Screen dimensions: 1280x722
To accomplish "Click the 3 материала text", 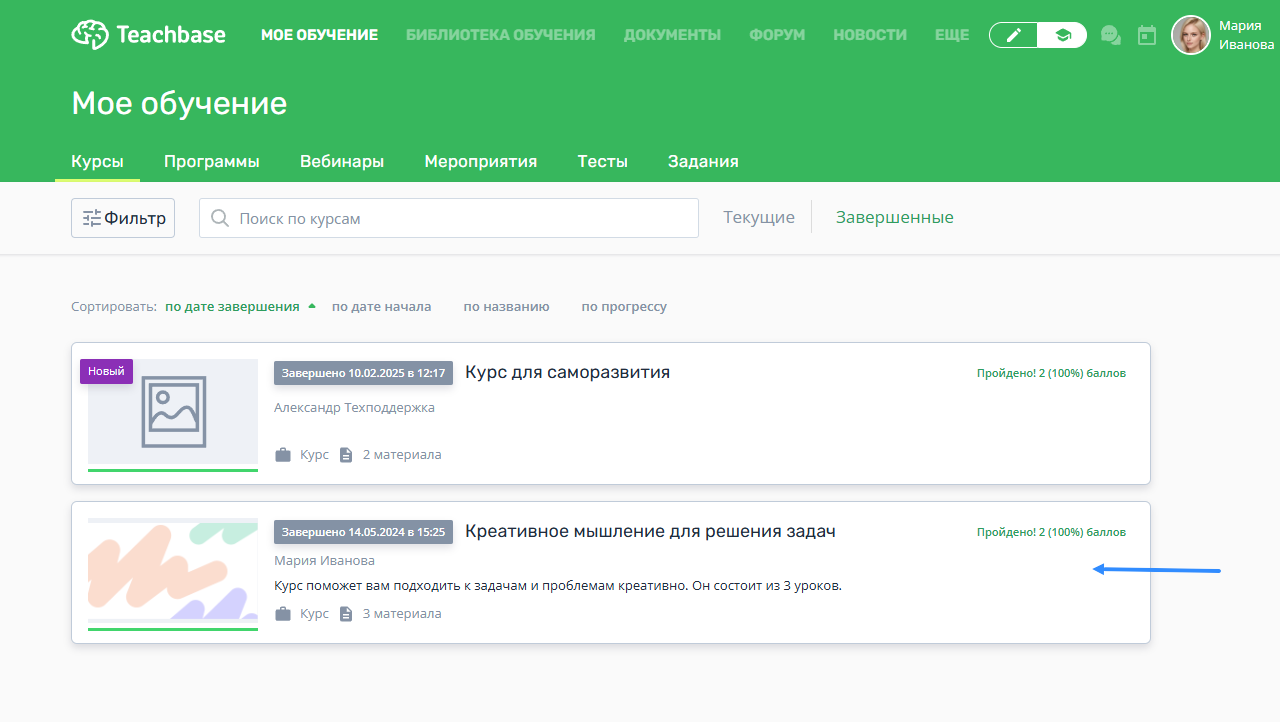I will pos(402,614).
